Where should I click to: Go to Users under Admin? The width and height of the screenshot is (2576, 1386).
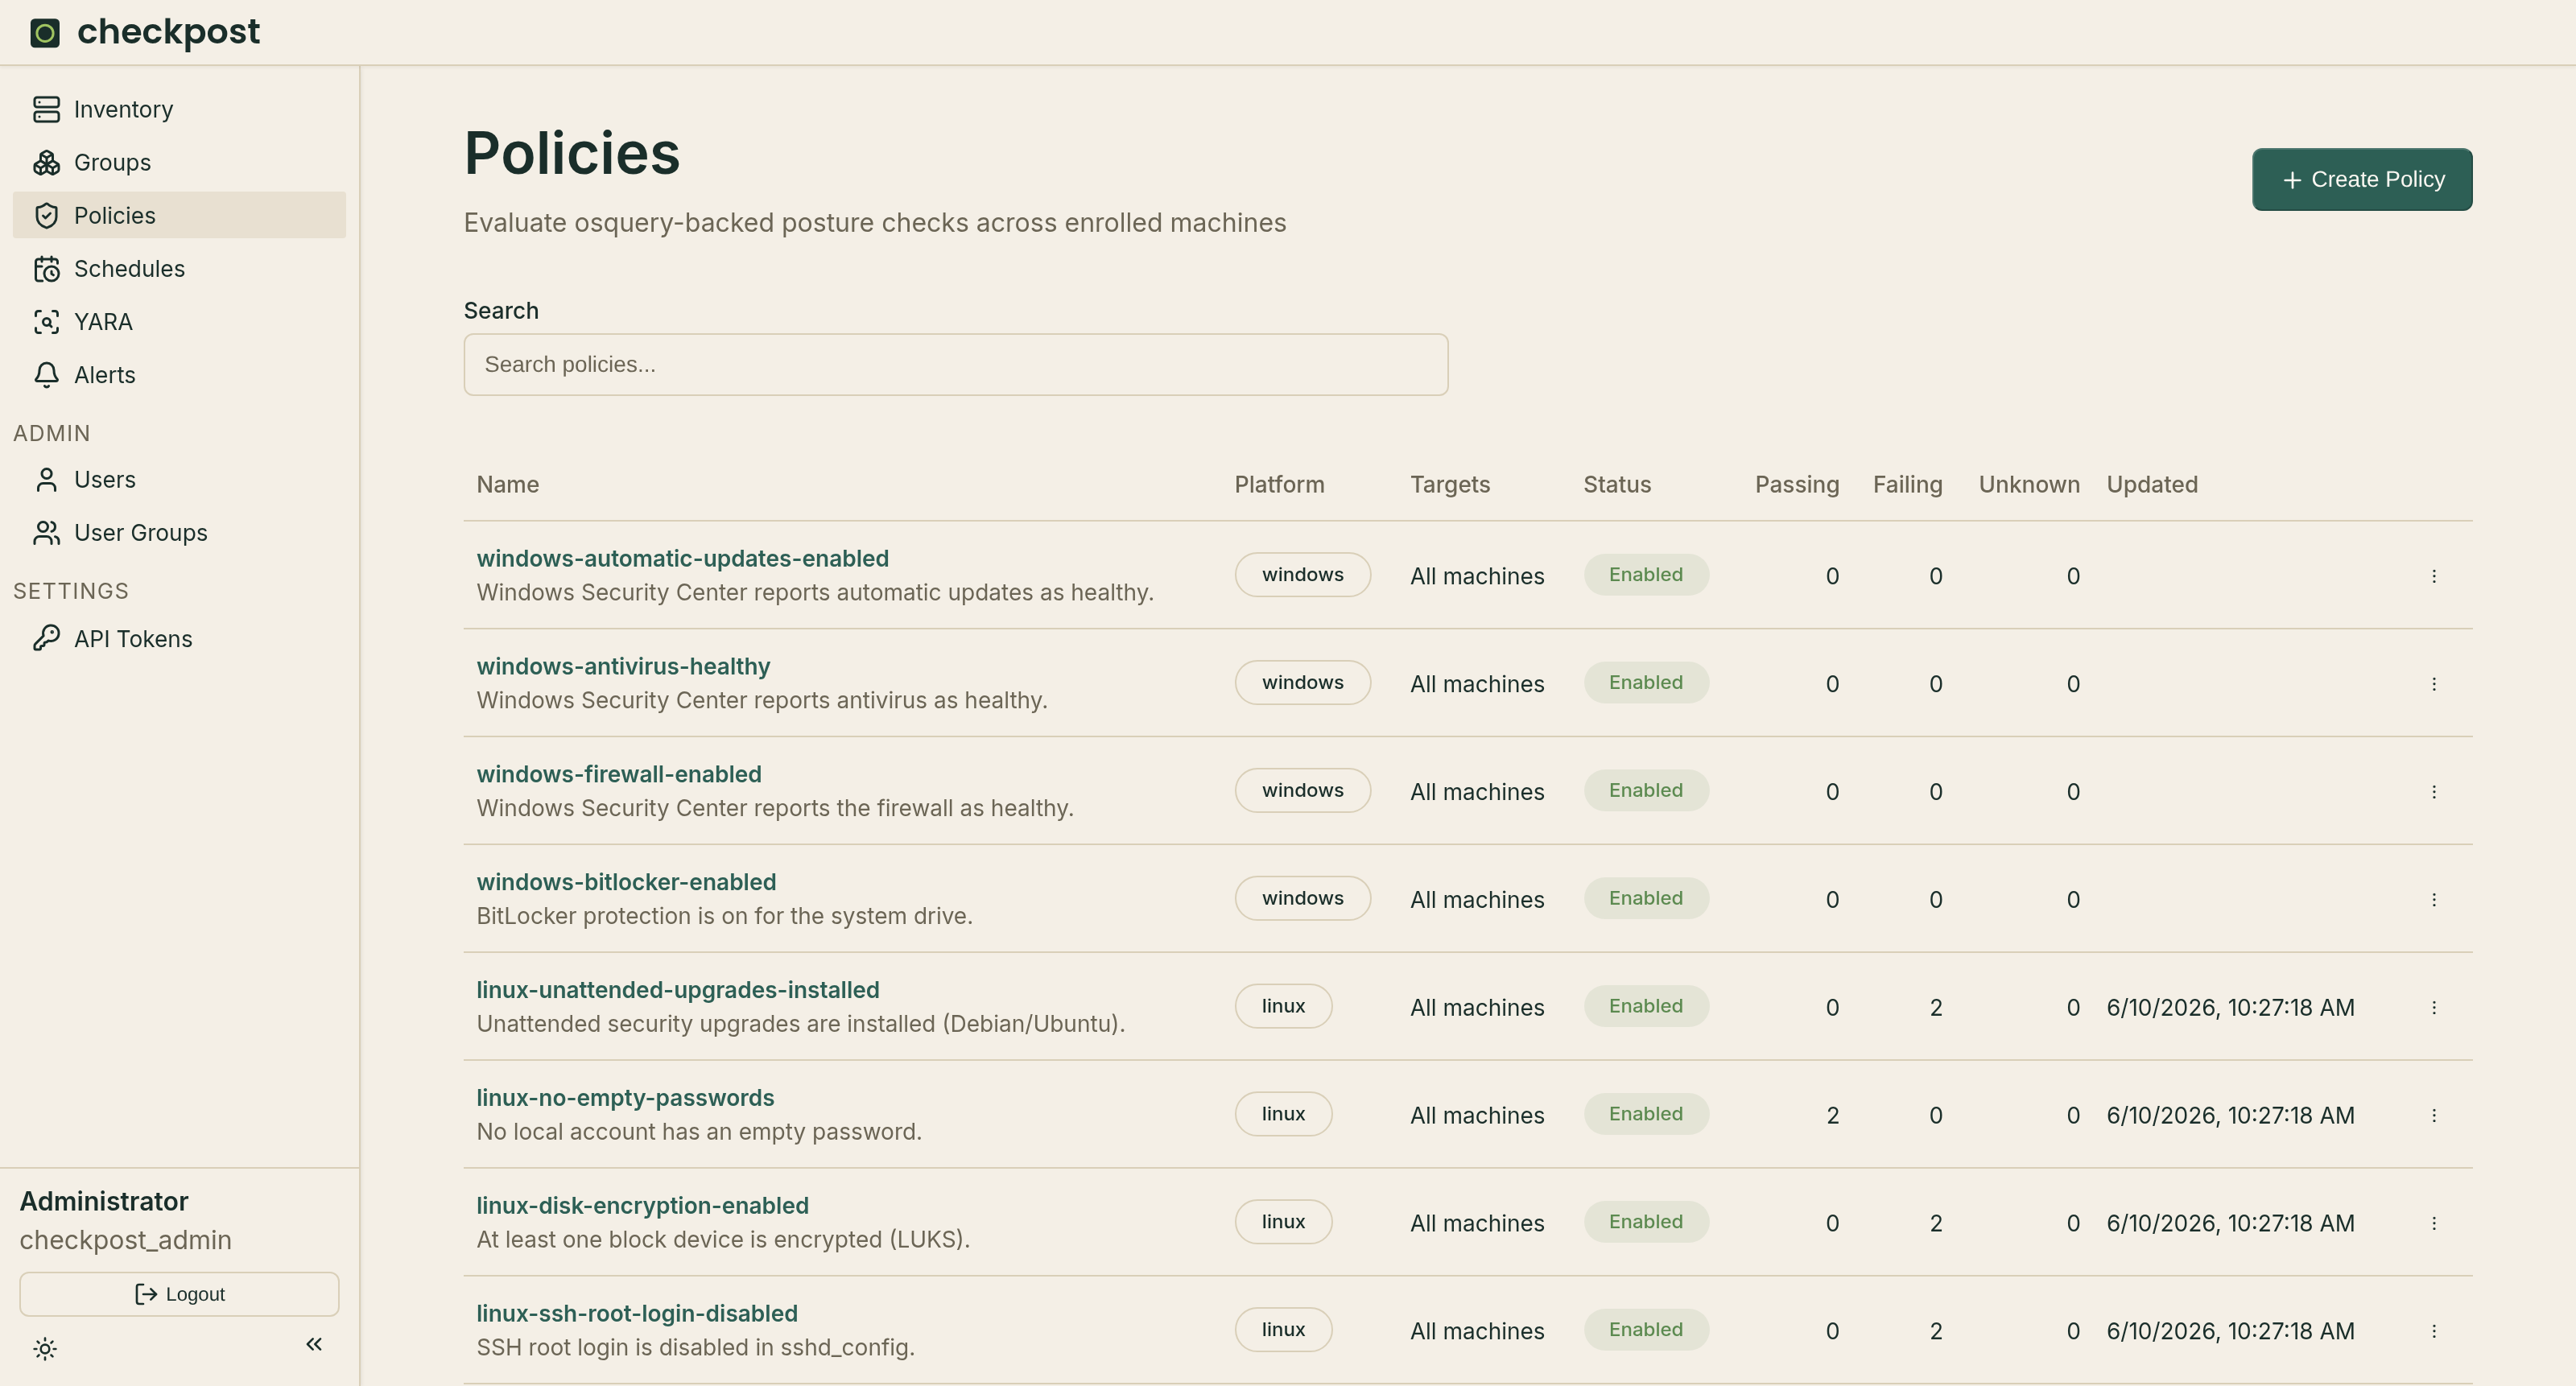(179, 479)
